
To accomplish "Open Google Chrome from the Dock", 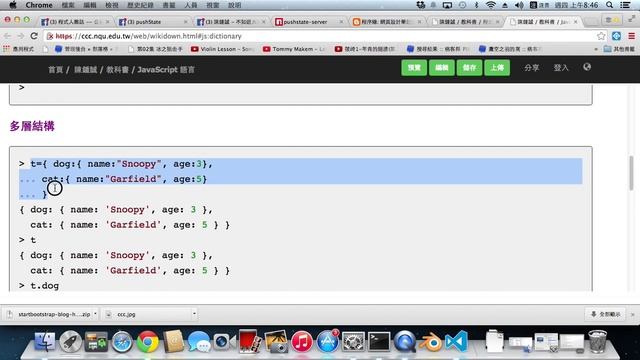I will pos(148,341).
